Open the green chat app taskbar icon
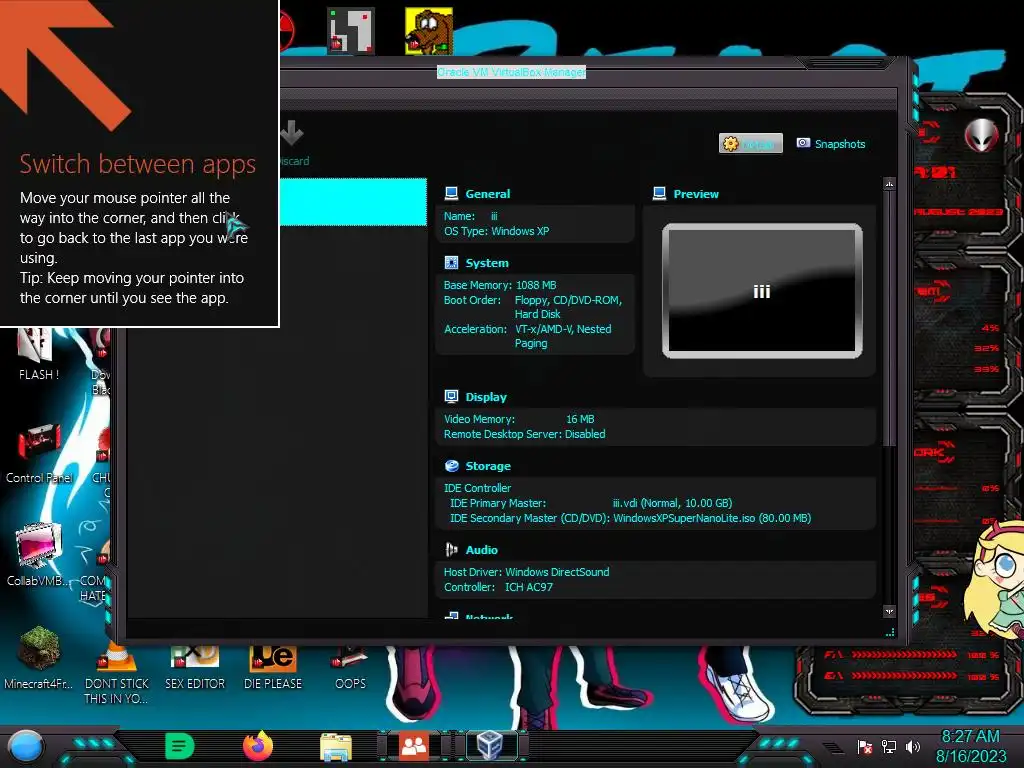 pyautogui.click(x=180, y=746)
